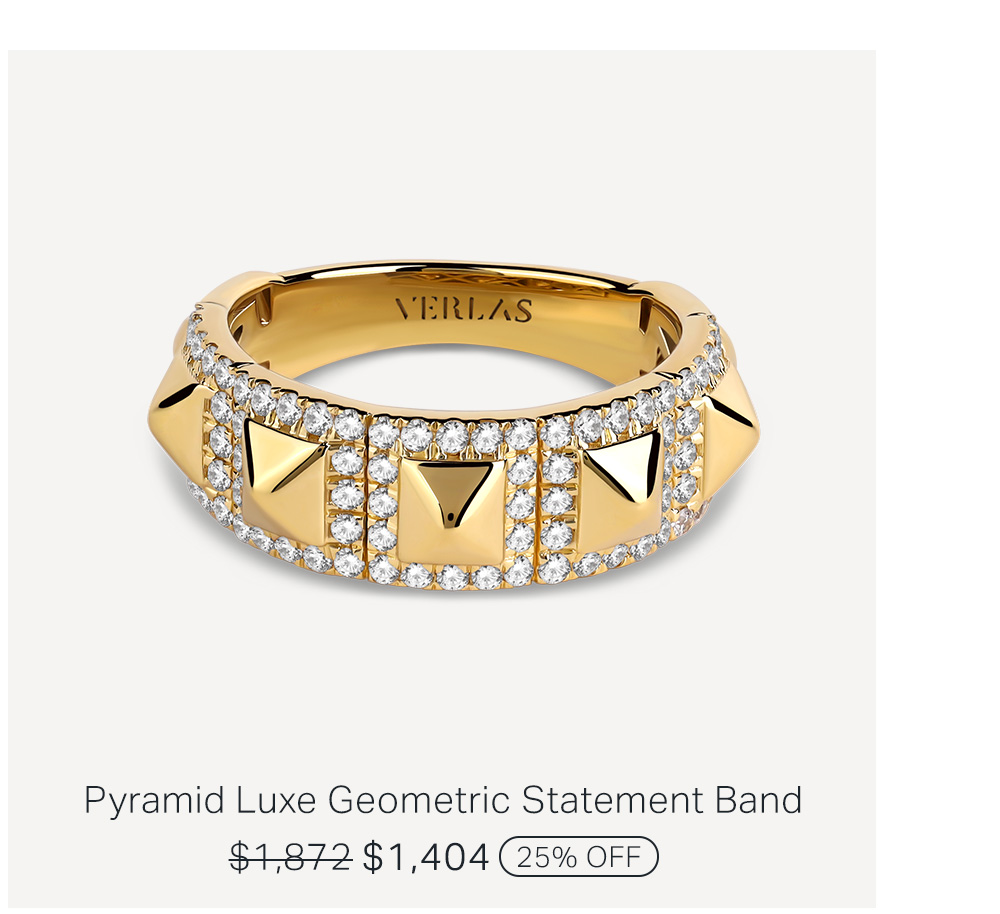Click the $1,404 sale price
Viewport: 1000px width, 914px height.
click(425, 857)
